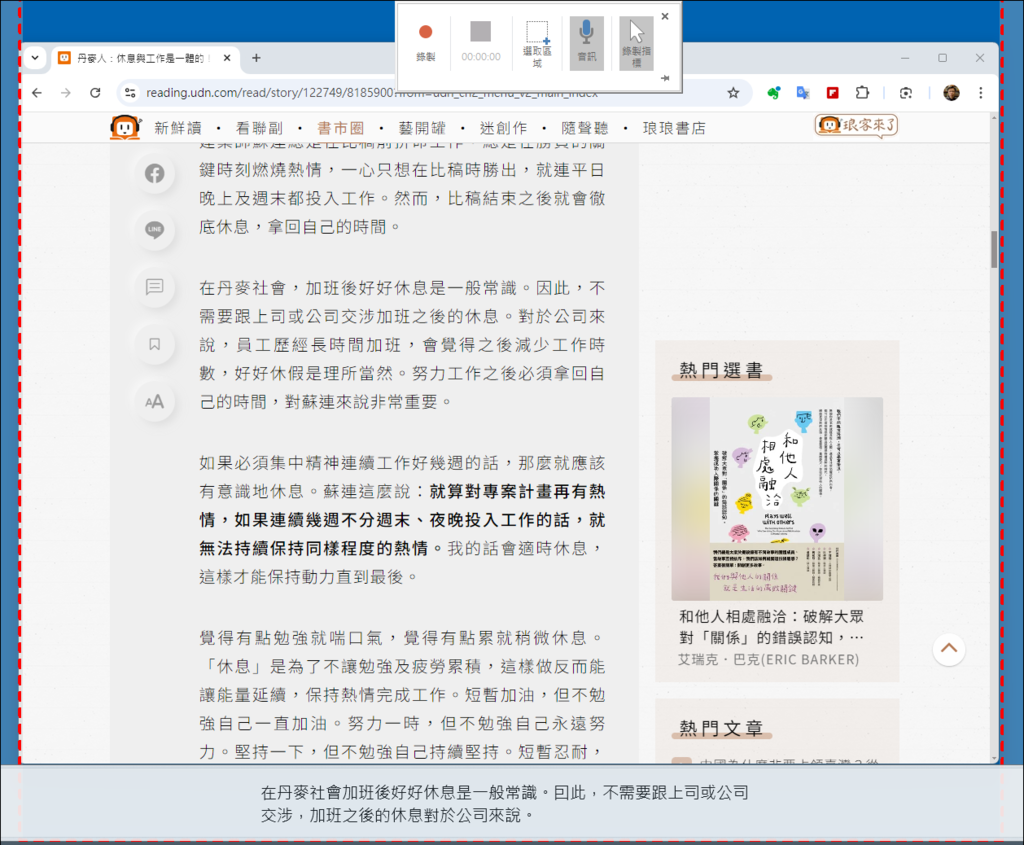Go forward to next page
The height and width of the screenshot is (845, 1024).
pyautogui.click(x=65, y=93)
